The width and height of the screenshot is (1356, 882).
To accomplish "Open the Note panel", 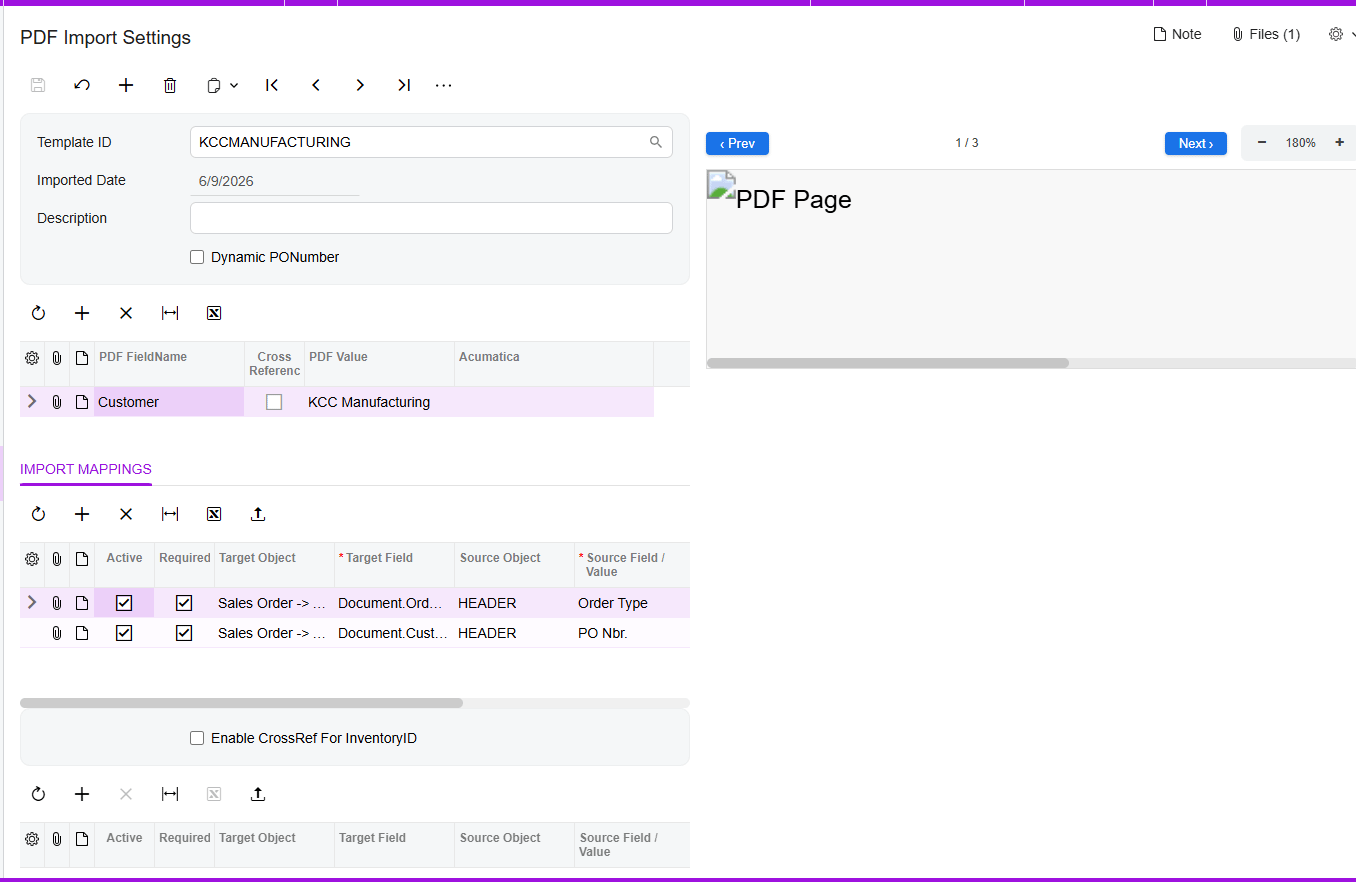I will [x=1177, y=34].
